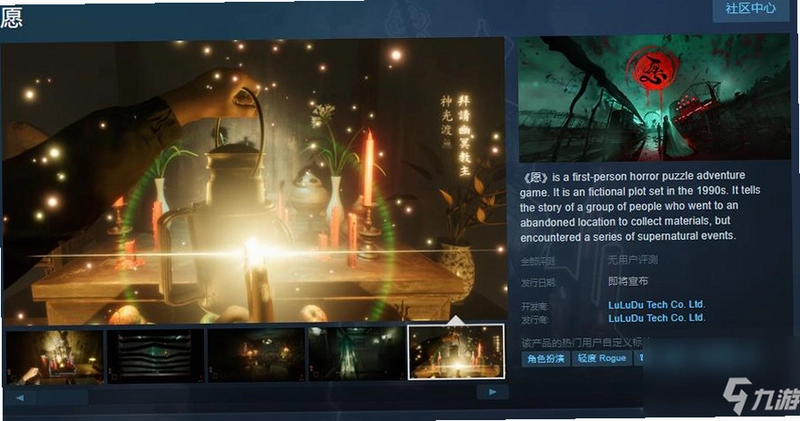The image size is (800, 421).
Task: Click the game header capsule image
Action: click(655, 98)
